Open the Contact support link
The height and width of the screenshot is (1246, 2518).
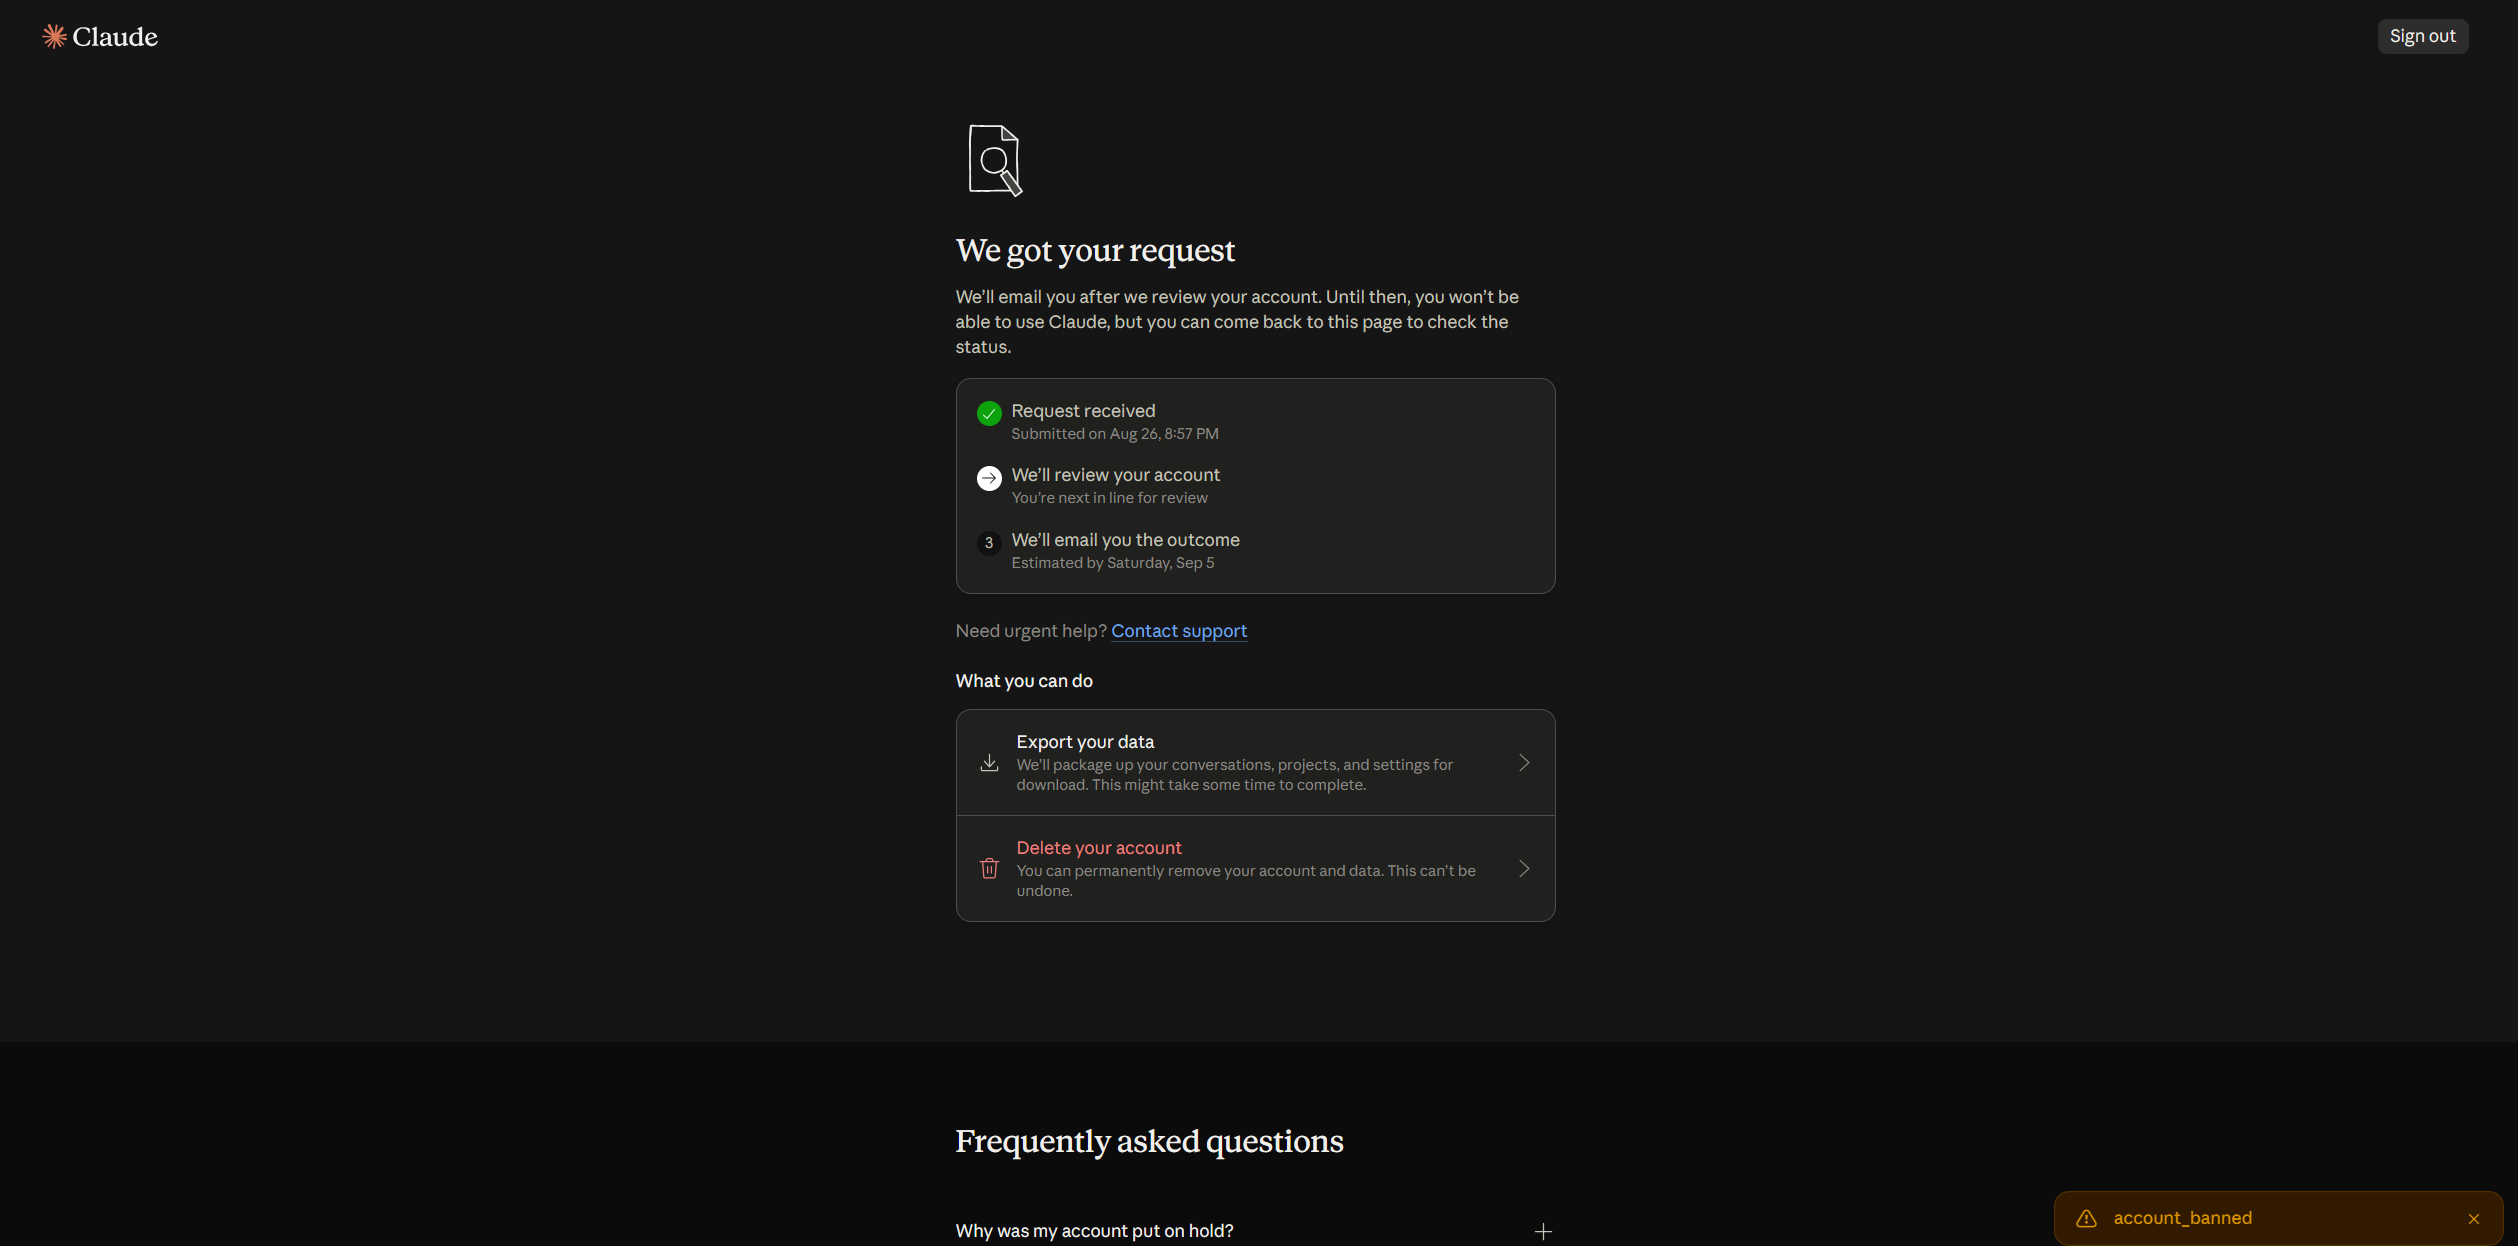[x=1178, y=631]
